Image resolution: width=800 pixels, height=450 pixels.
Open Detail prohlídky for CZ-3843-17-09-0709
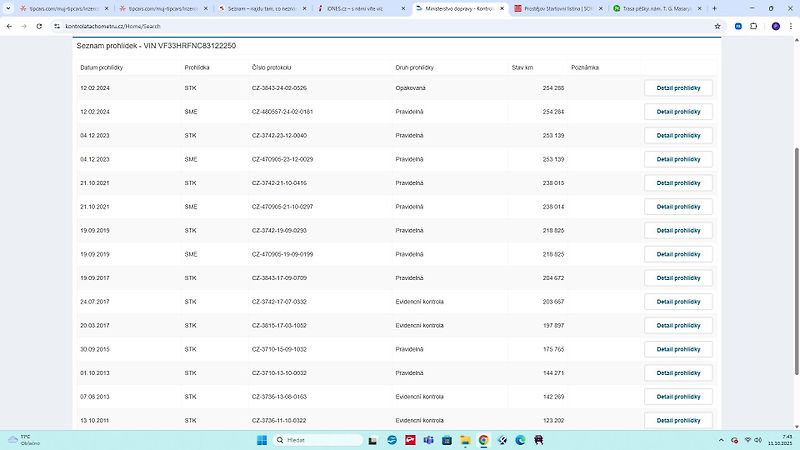click(678, 278)
